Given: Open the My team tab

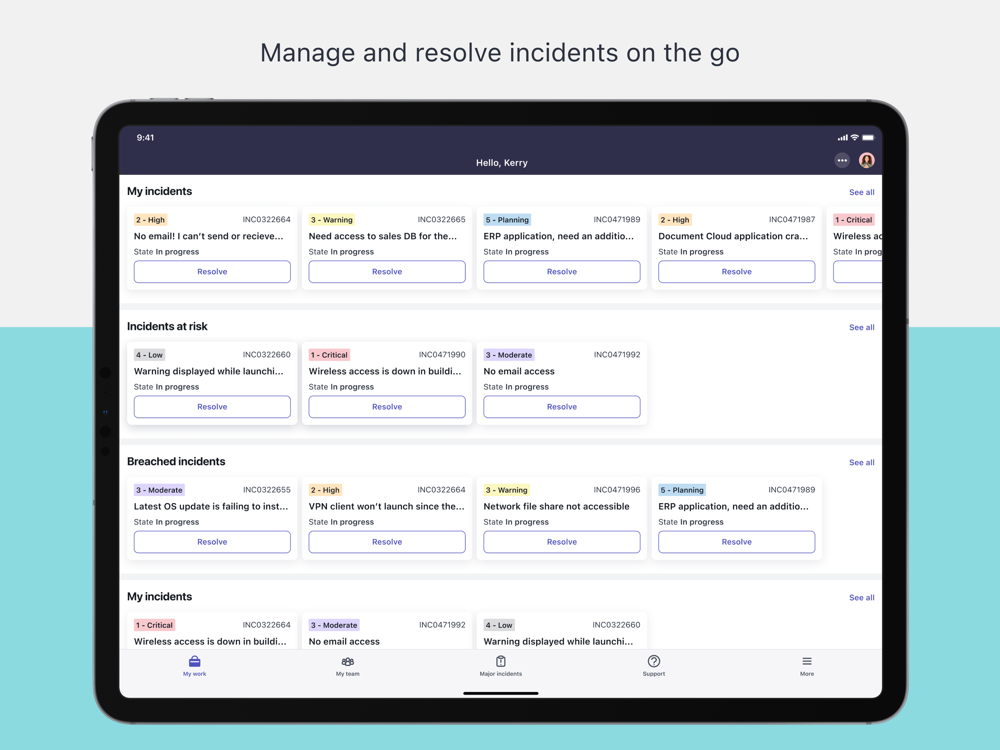Looking at the screenshot, I should [348, 666].
